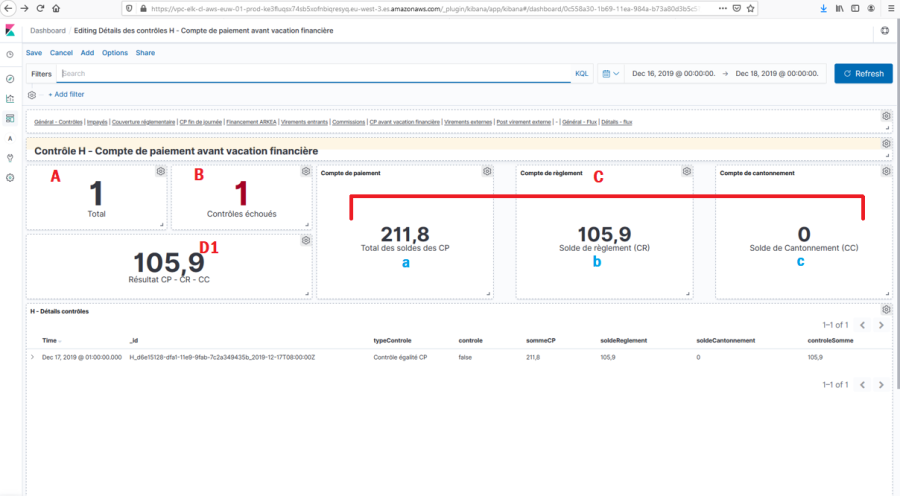Screen dimensions: 900x496
Task: Open gear menu on Contrôles échoués panel
Action: 305,172
